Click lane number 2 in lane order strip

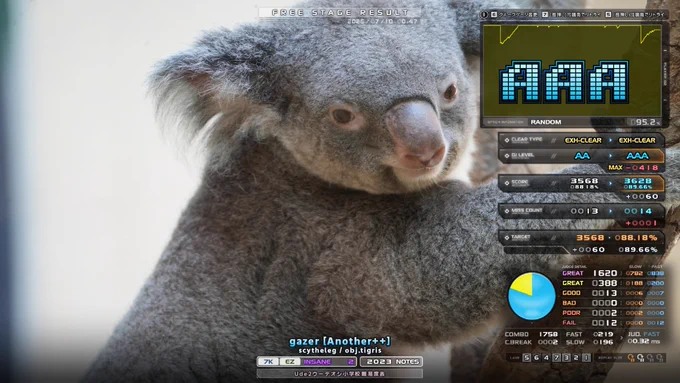576,358
